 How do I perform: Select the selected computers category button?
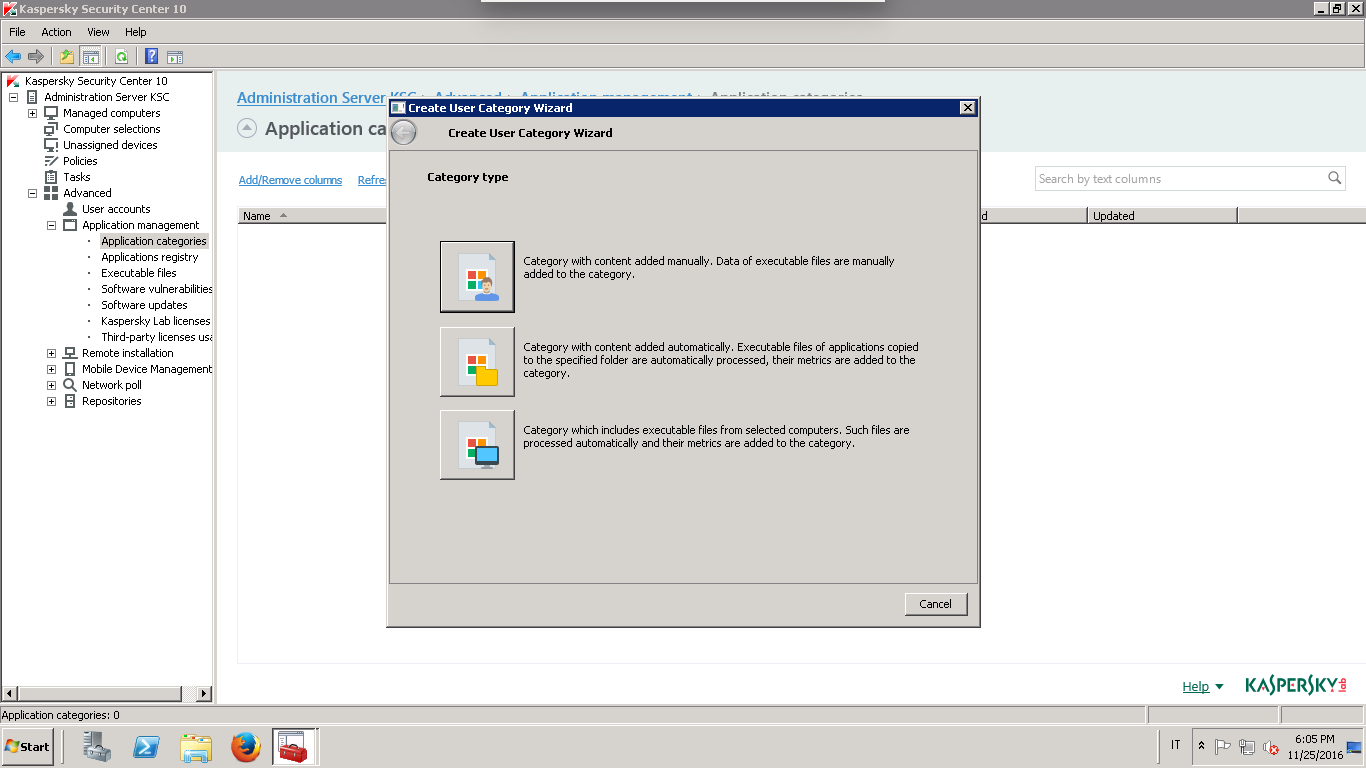[477, 445]
